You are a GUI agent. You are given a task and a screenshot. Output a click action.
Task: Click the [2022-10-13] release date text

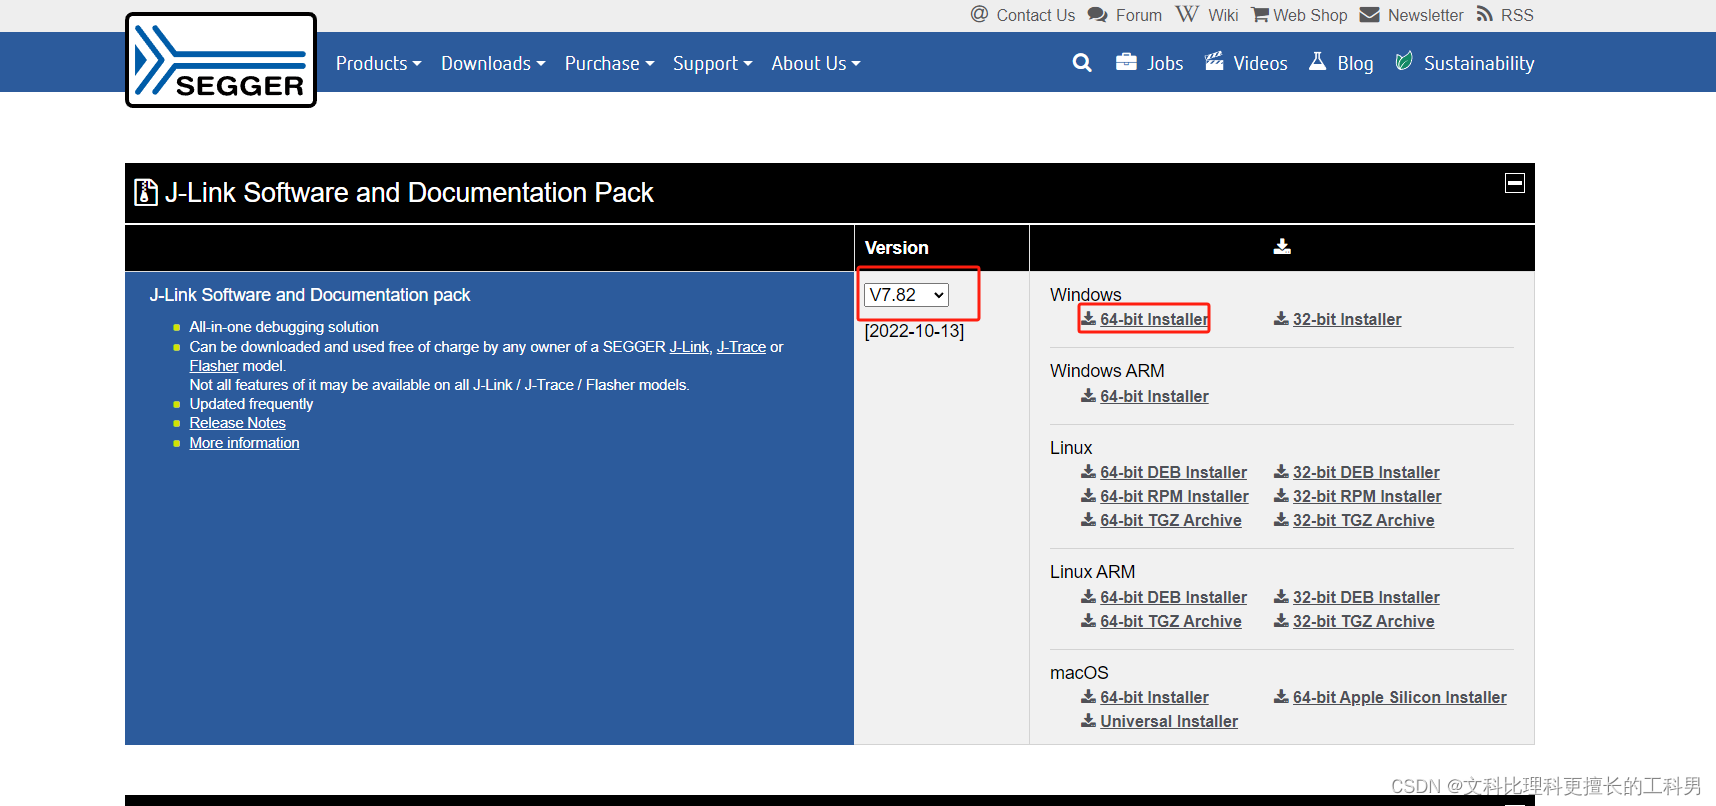(x=914, y=331)
